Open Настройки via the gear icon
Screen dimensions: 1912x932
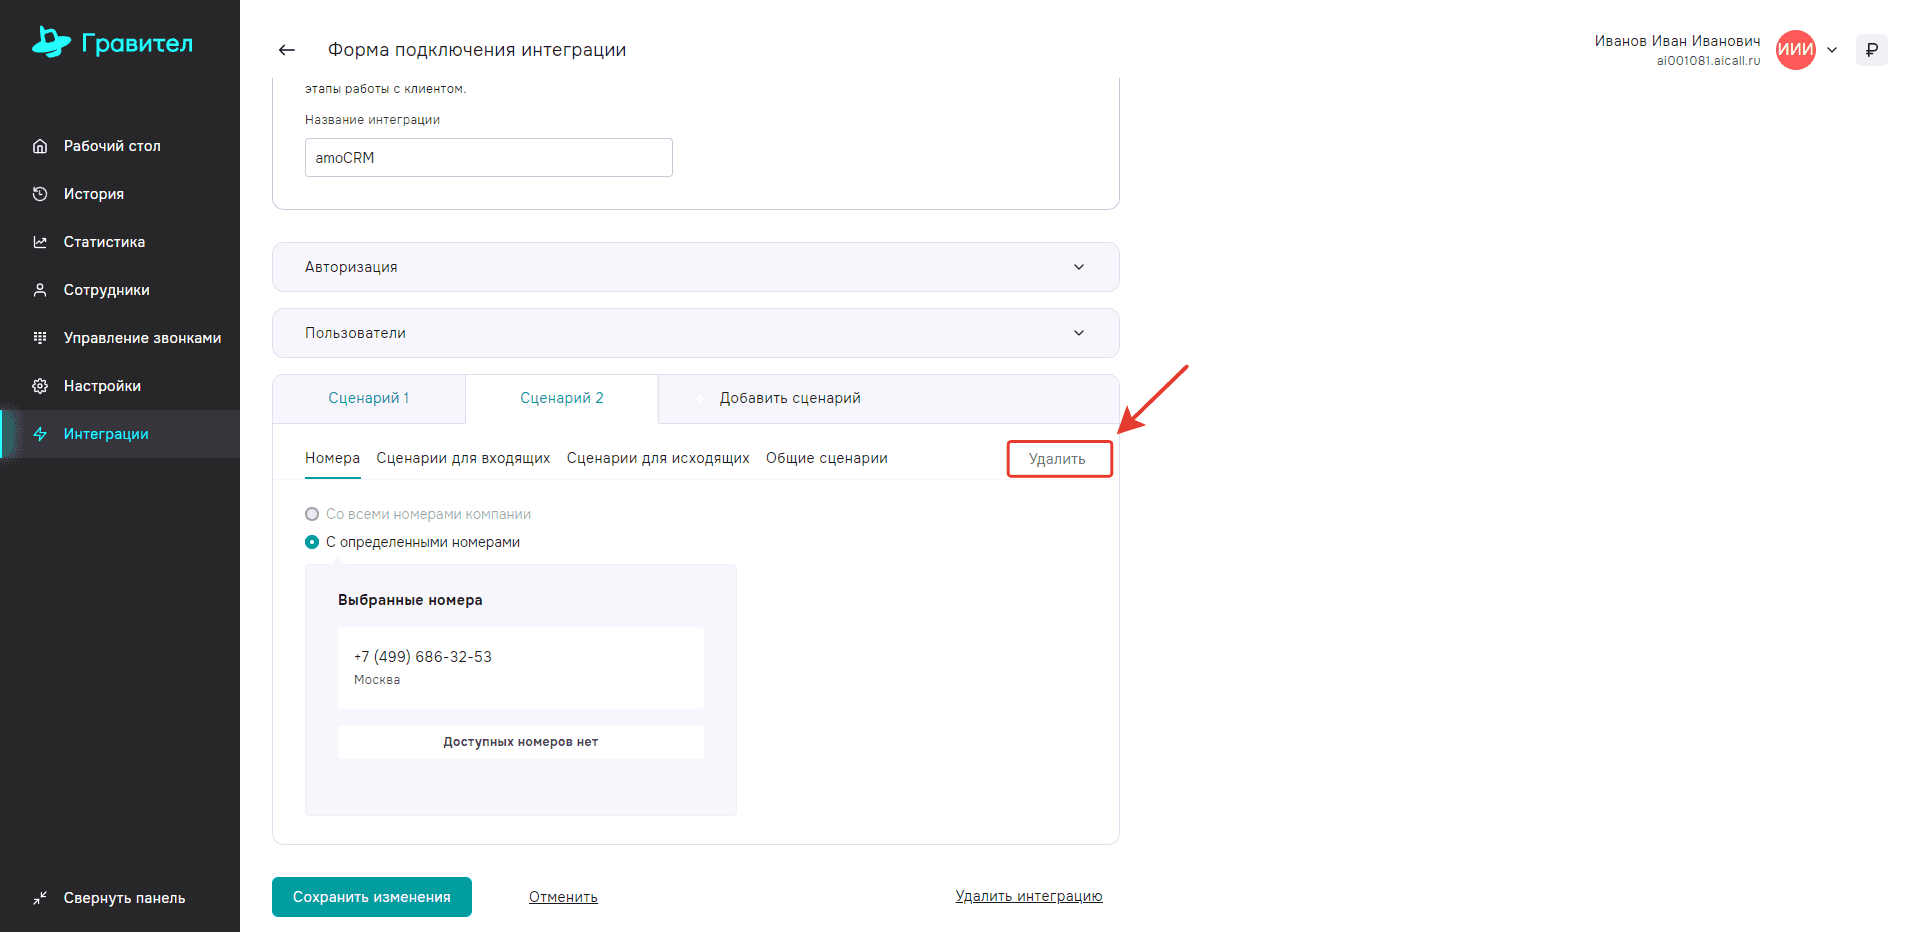(40, 386)
